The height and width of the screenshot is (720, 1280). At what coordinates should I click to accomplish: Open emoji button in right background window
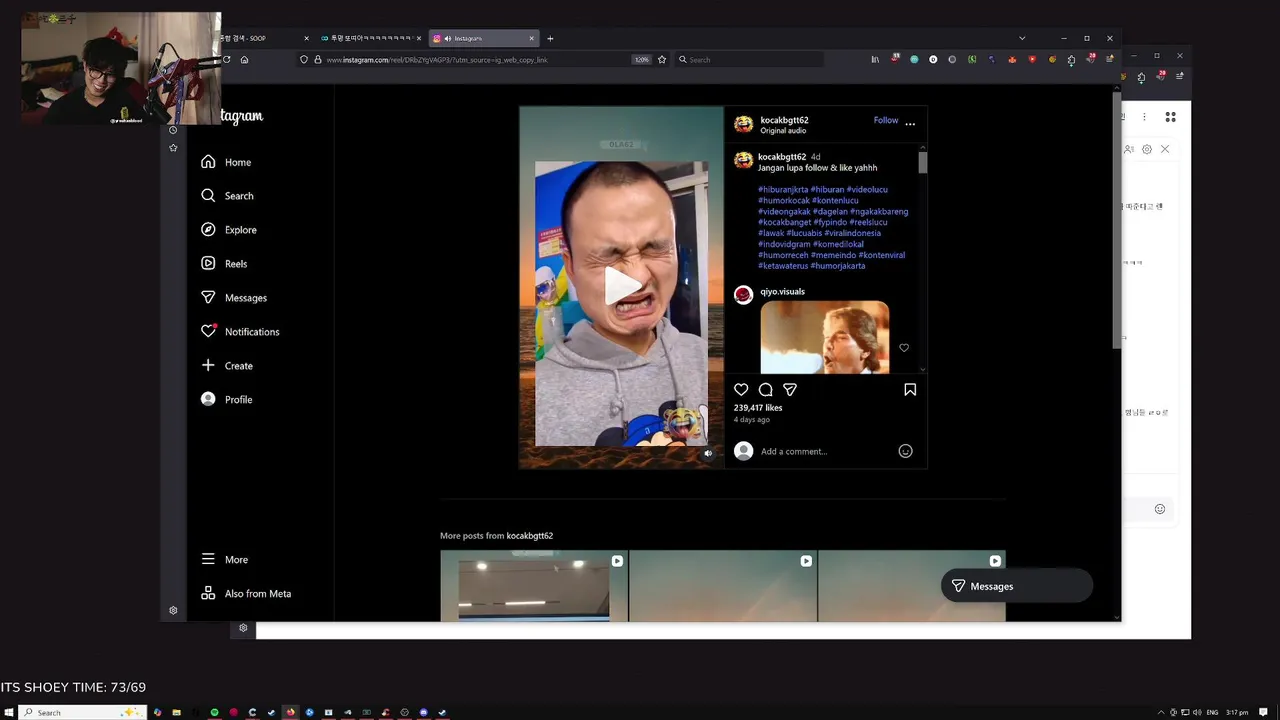[x=1160, y=509]
